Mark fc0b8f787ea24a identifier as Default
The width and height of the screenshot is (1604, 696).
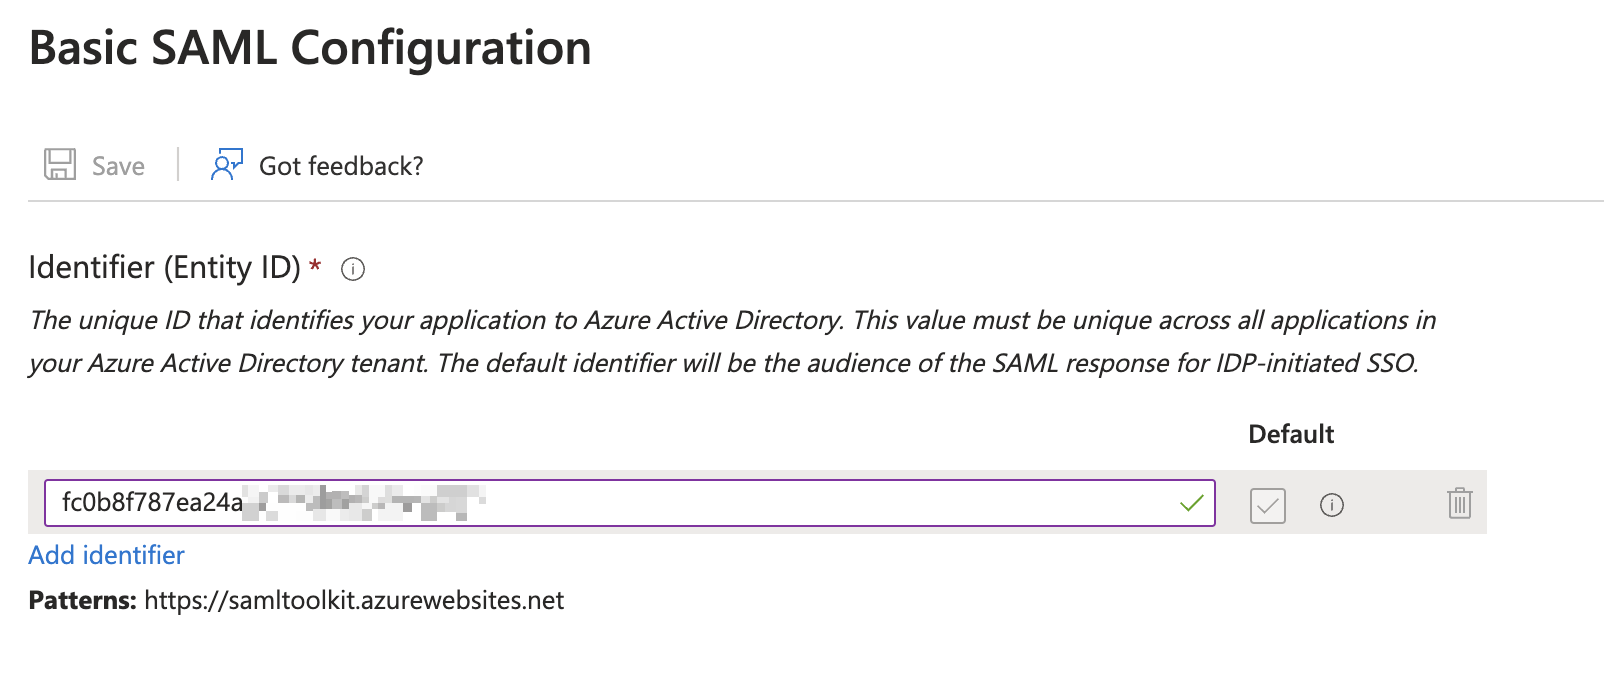click(1267, 506)
